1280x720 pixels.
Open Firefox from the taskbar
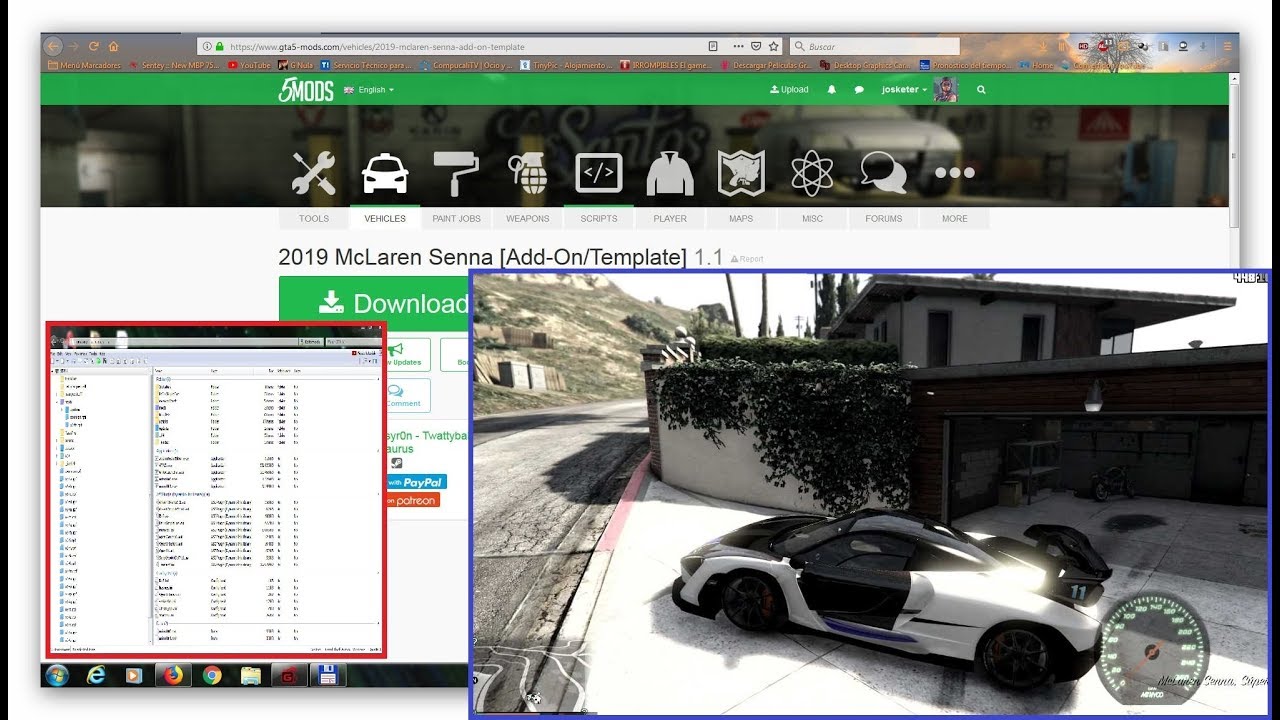(174, 676)
